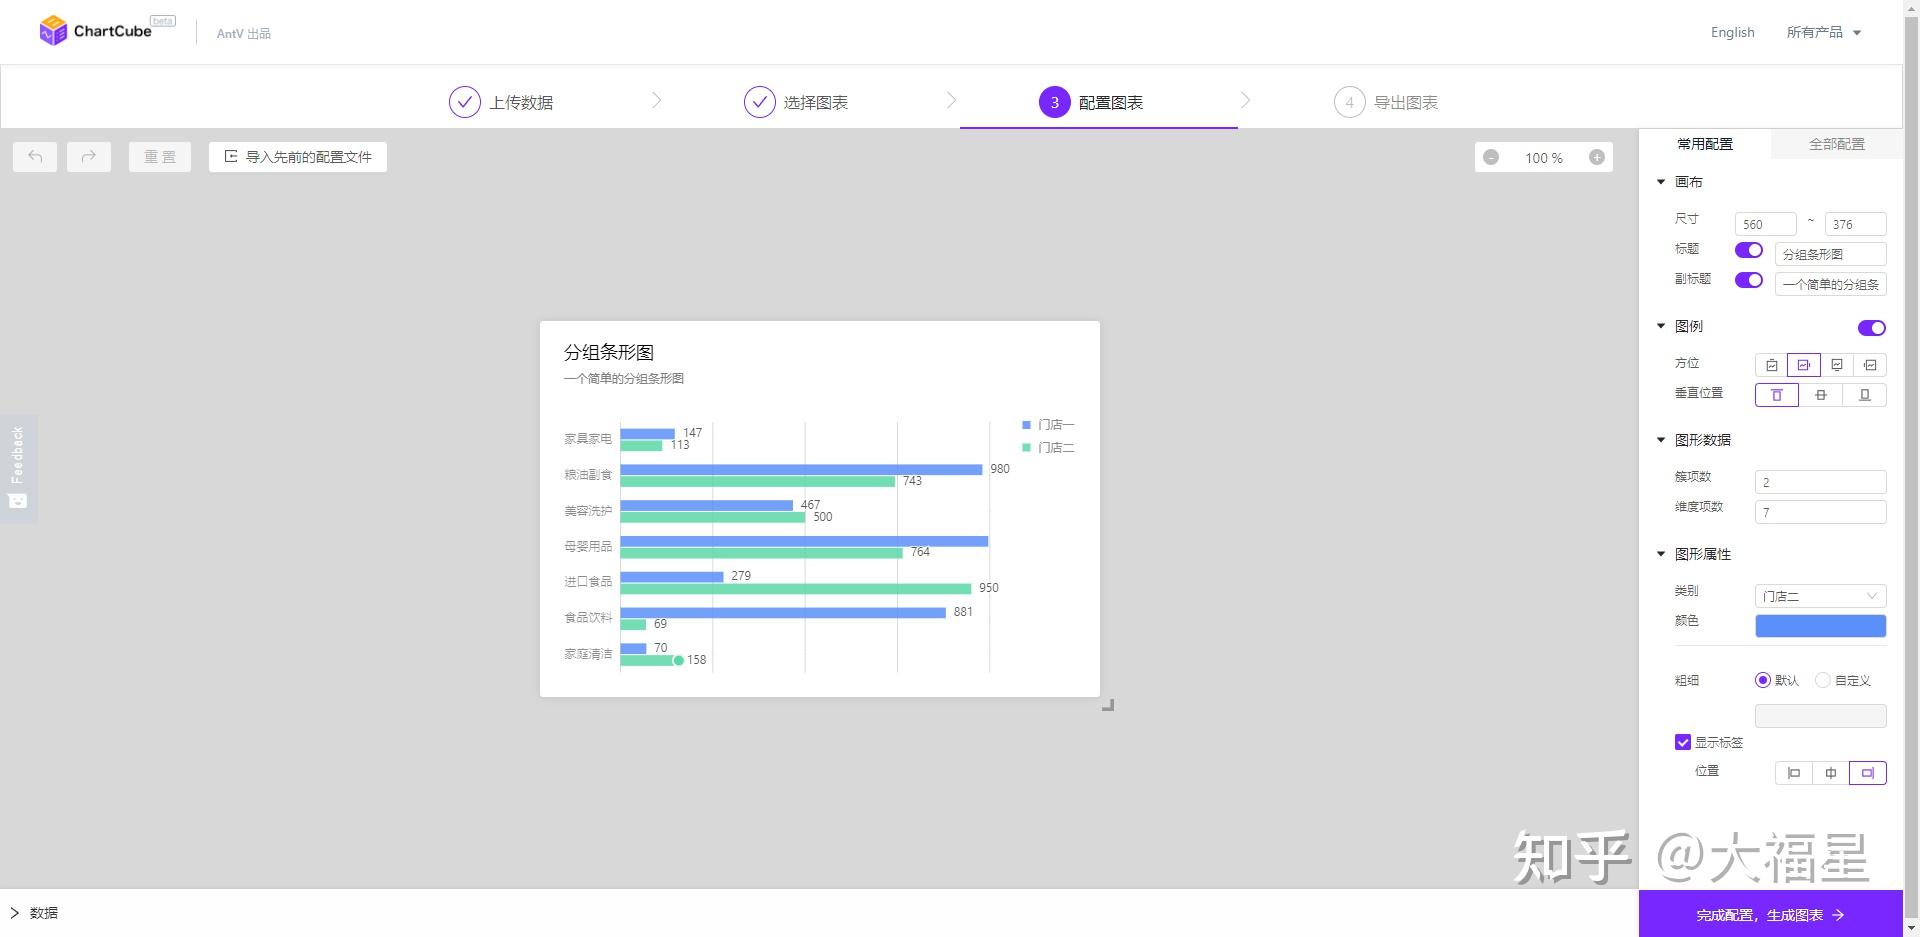Image resolution: width=1920 pixels, height=937 pixels.
Task: Select the 自定义 thickness radio button
Action: [x=1823, y=680]
